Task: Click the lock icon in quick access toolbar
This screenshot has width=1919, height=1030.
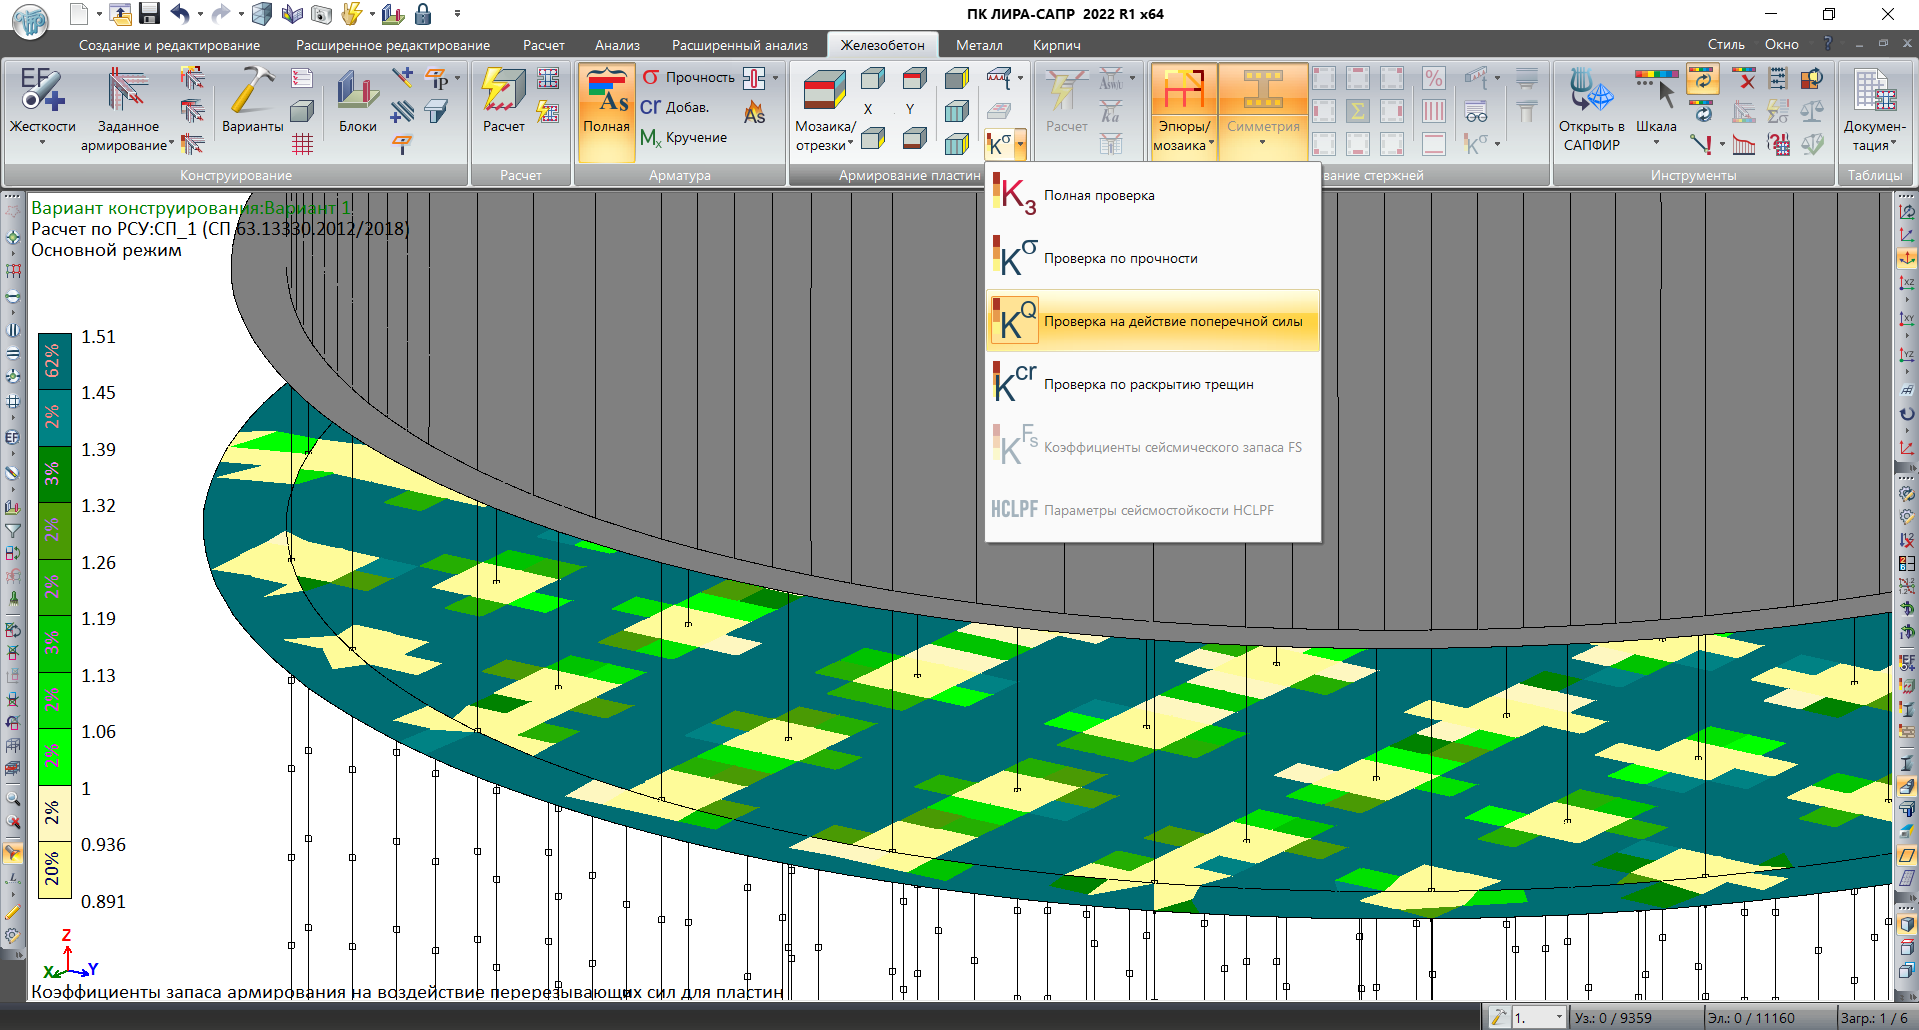Action: point(423,14)
